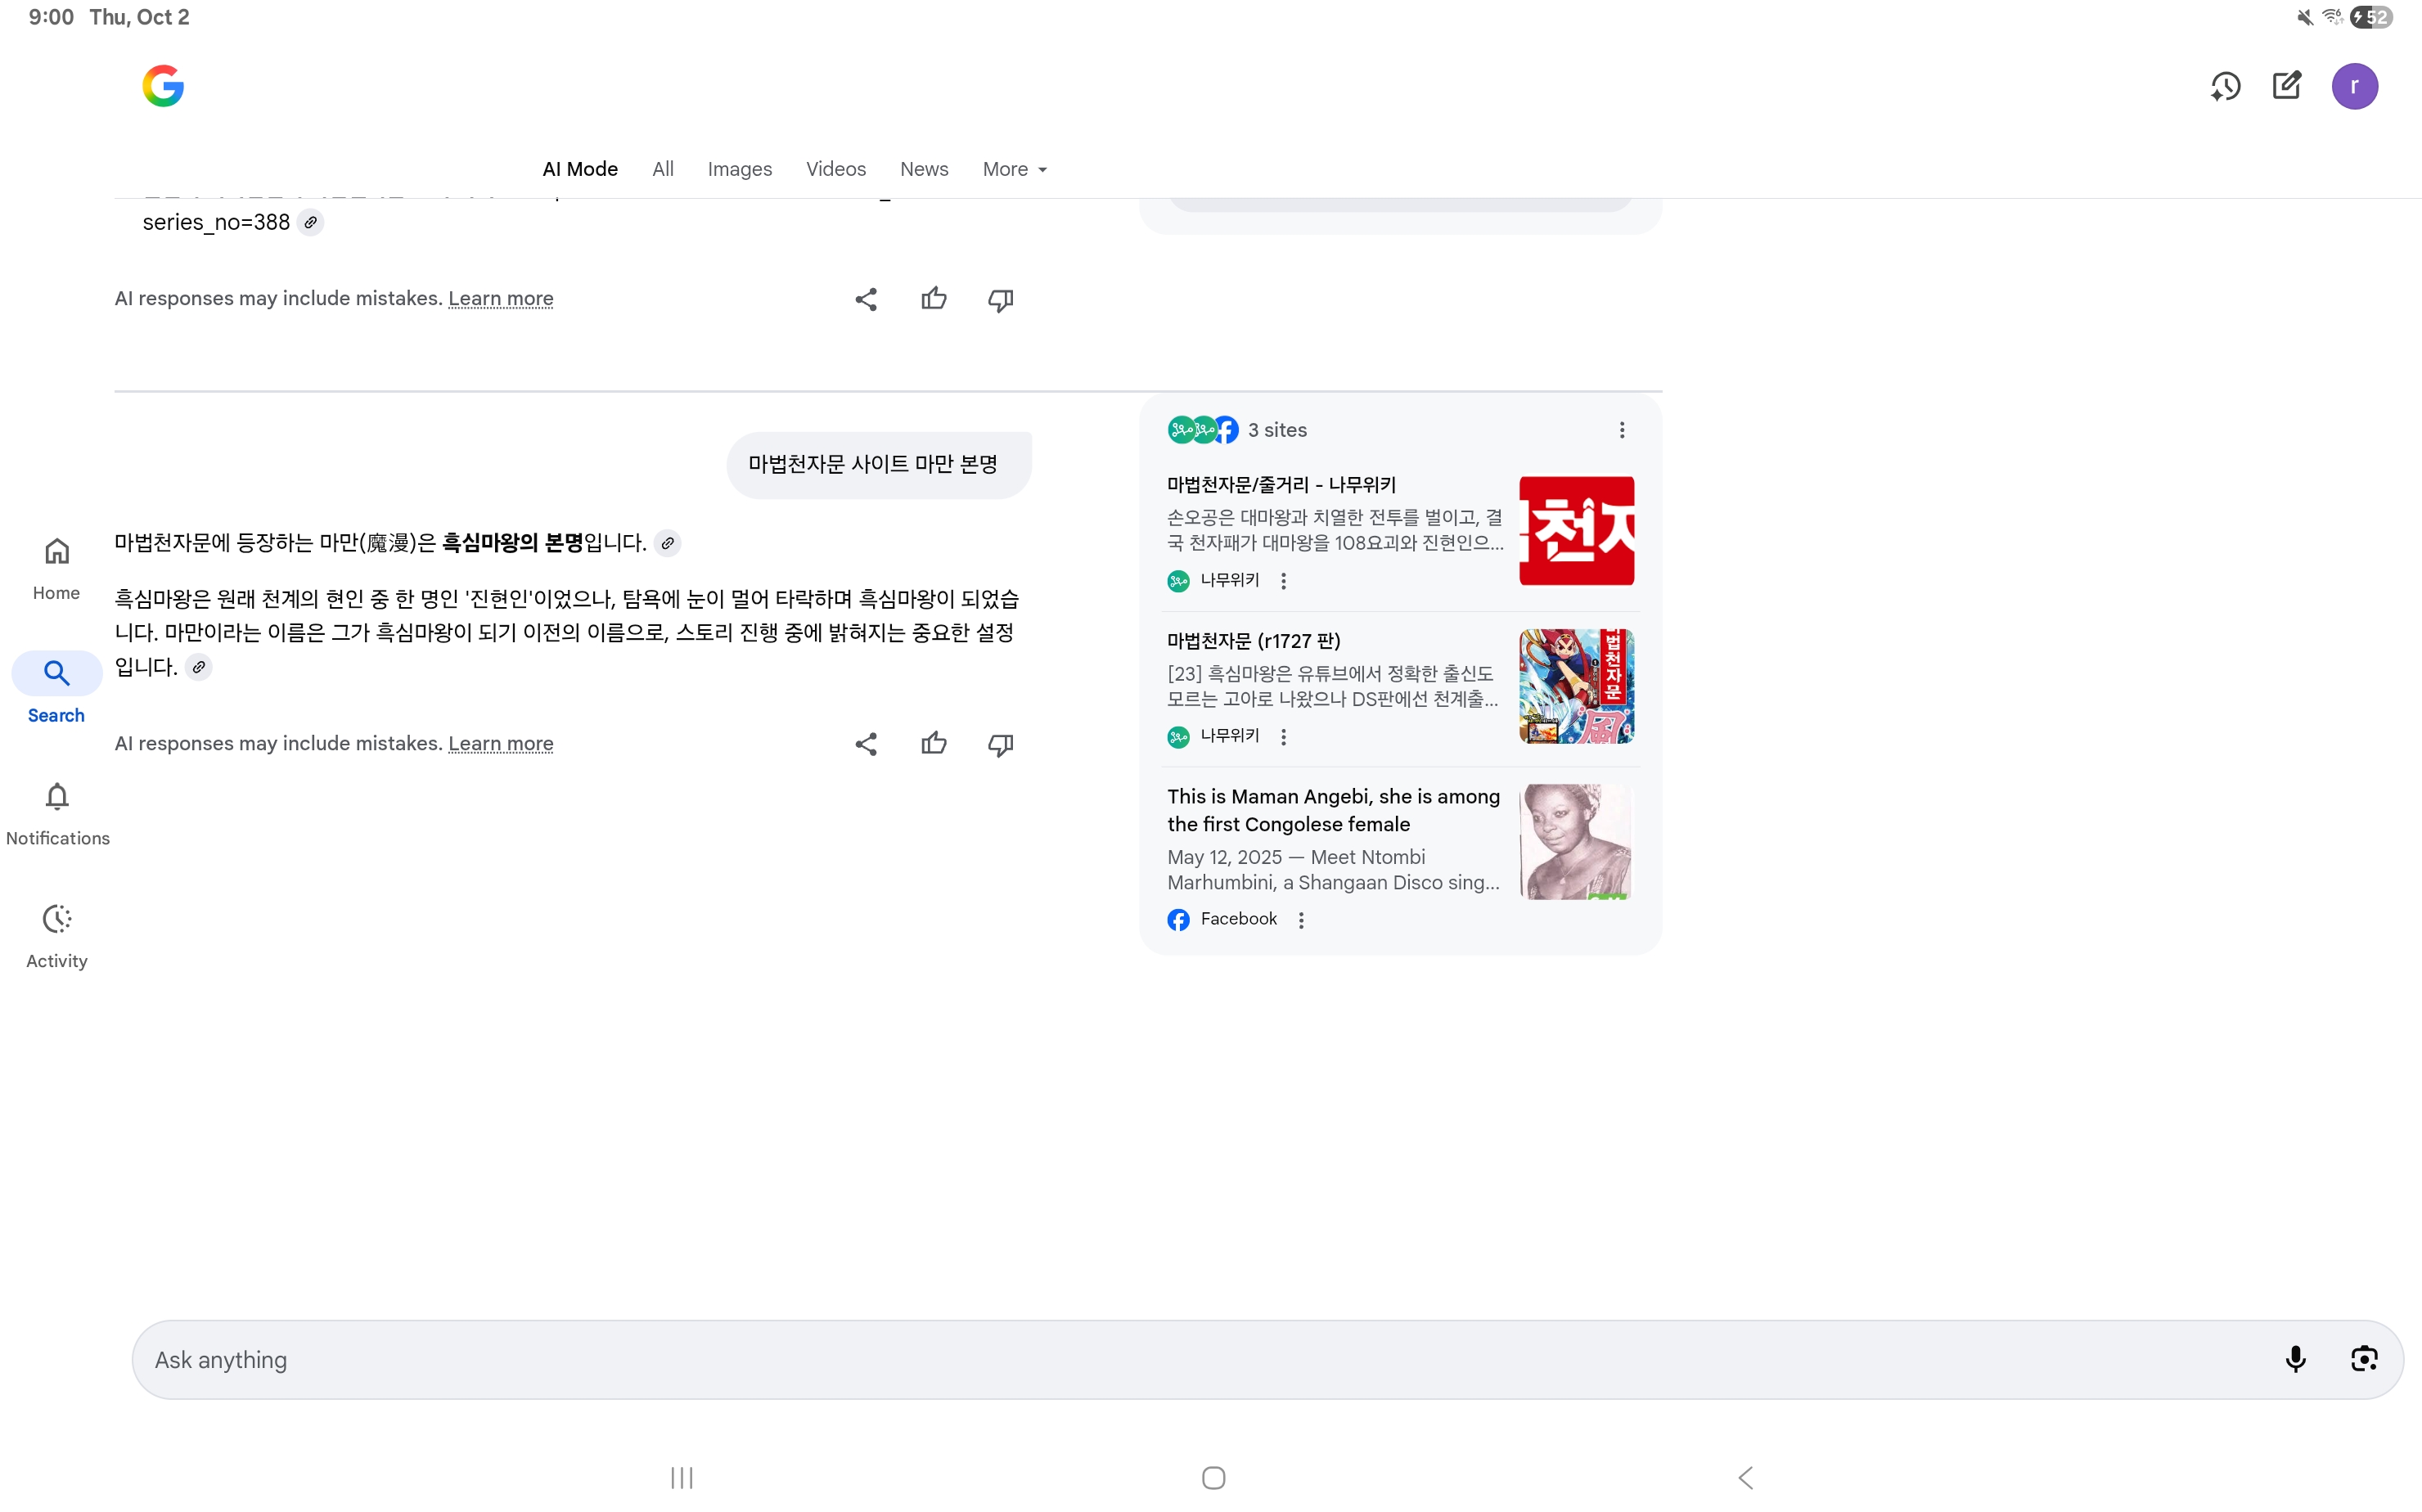Share the 마만 본명 AI response
Screen dimensions: 2422x1512
(866, 744)
